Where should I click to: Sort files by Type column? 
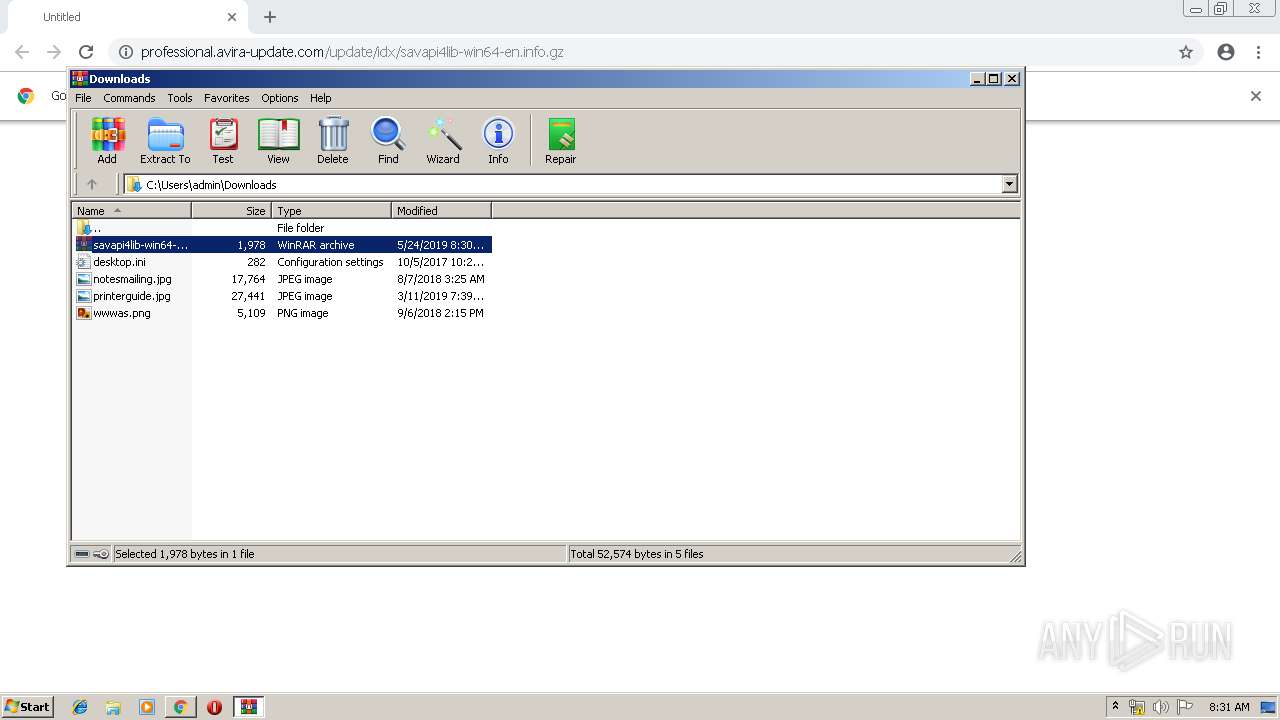[x=332, y=211]
